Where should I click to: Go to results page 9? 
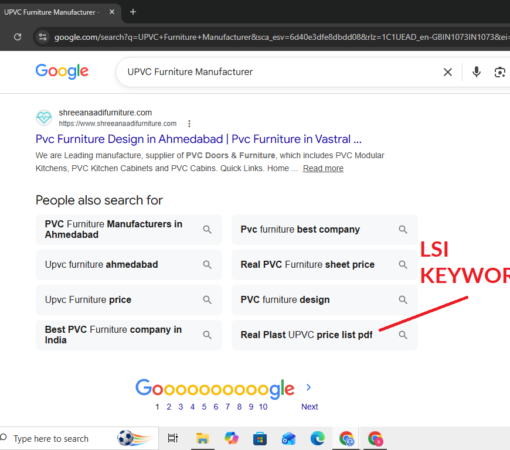click(x=251, y=407)
